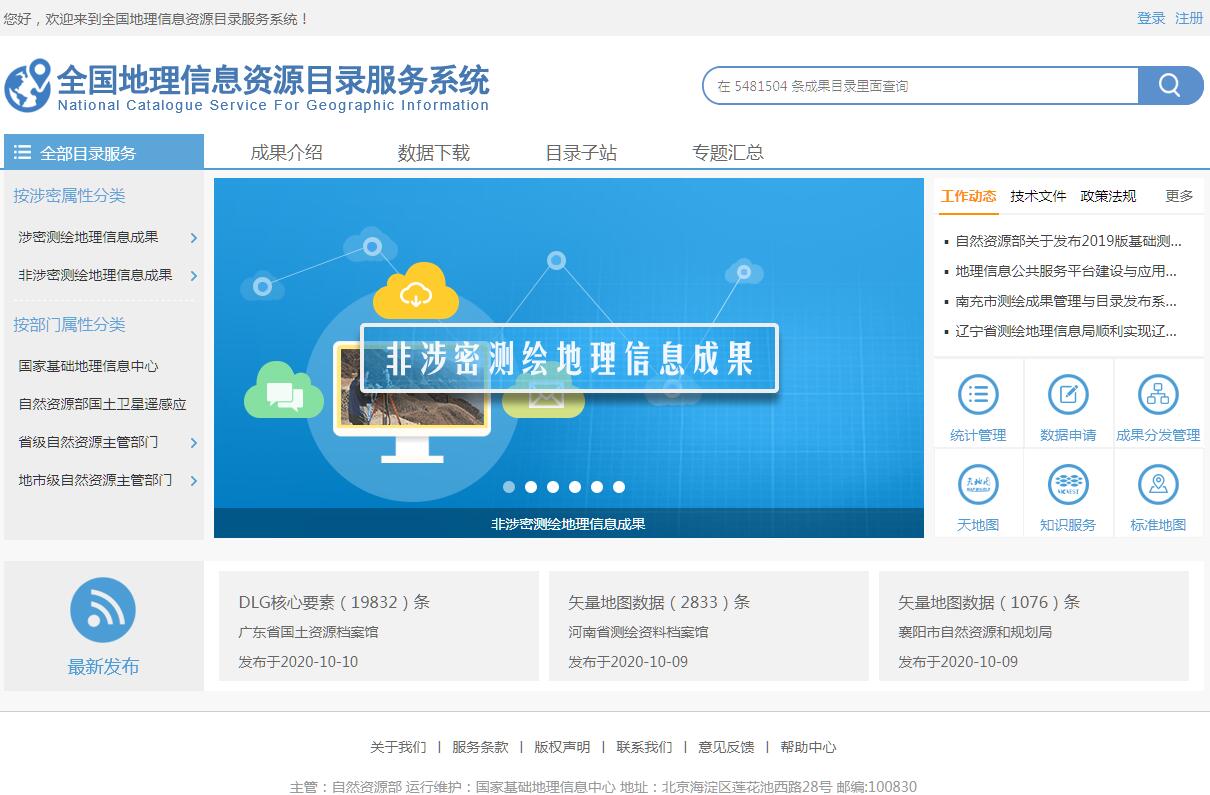This screenshot has width=1210, height=795.
Task: Expand 省级自然资源主管部门 submenu arrow
Action: [x=193, y=443]
